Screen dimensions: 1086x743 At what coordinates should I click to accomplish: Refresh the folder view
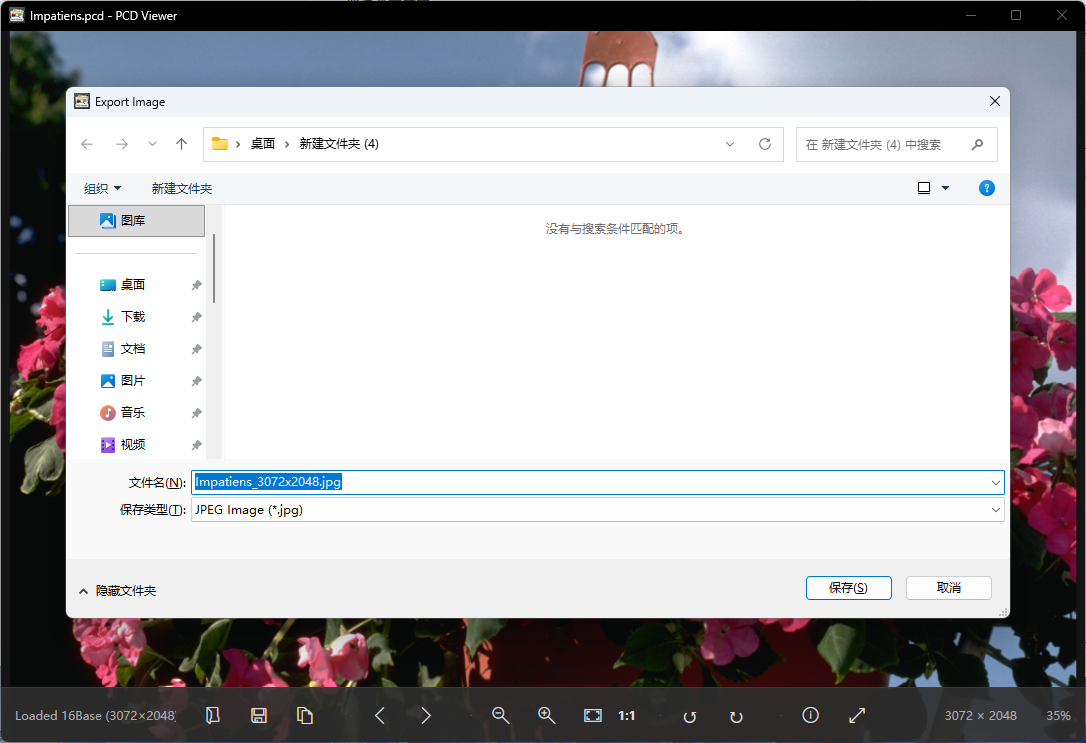coord(765,144)
